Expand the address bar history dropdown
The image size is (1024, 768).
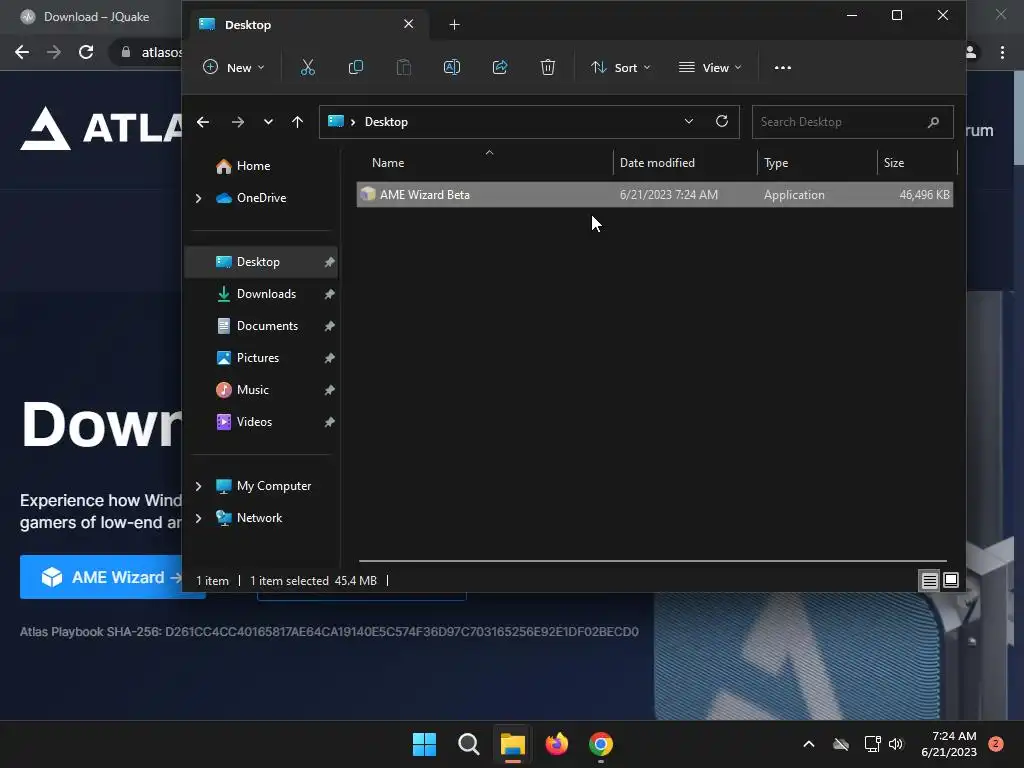tap(688, 121)
